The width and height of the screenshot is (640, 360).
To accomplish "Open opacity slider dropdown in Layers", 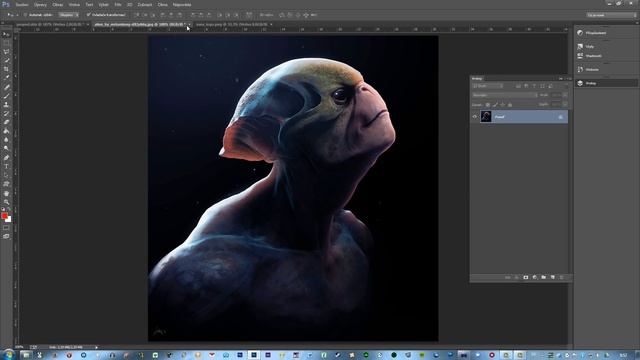I will point(565,95).
